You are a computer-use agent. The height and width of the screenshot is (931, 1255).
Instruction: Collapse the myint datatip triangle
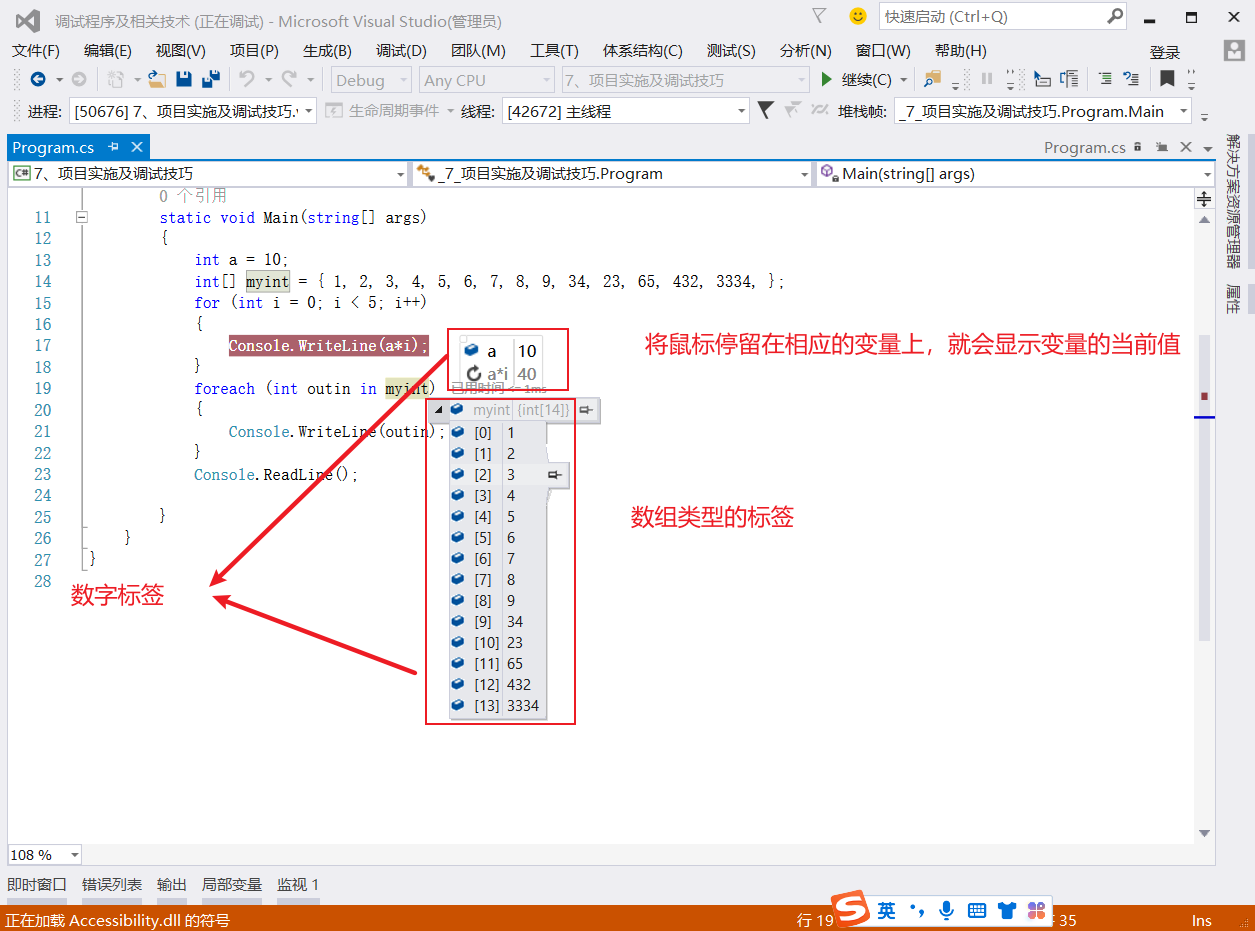click(438, 410)
